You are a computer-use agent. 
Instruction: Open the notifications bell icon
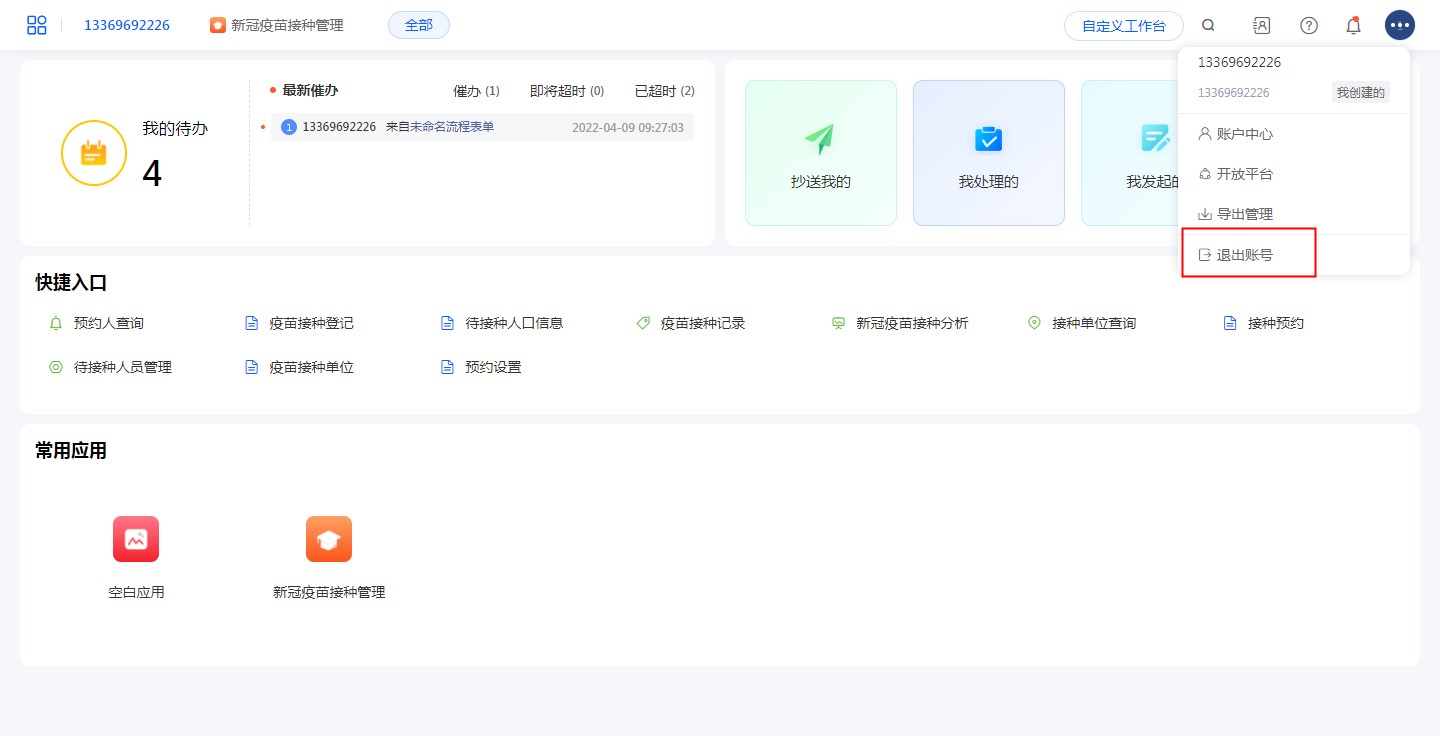[x=1353, y=26]
